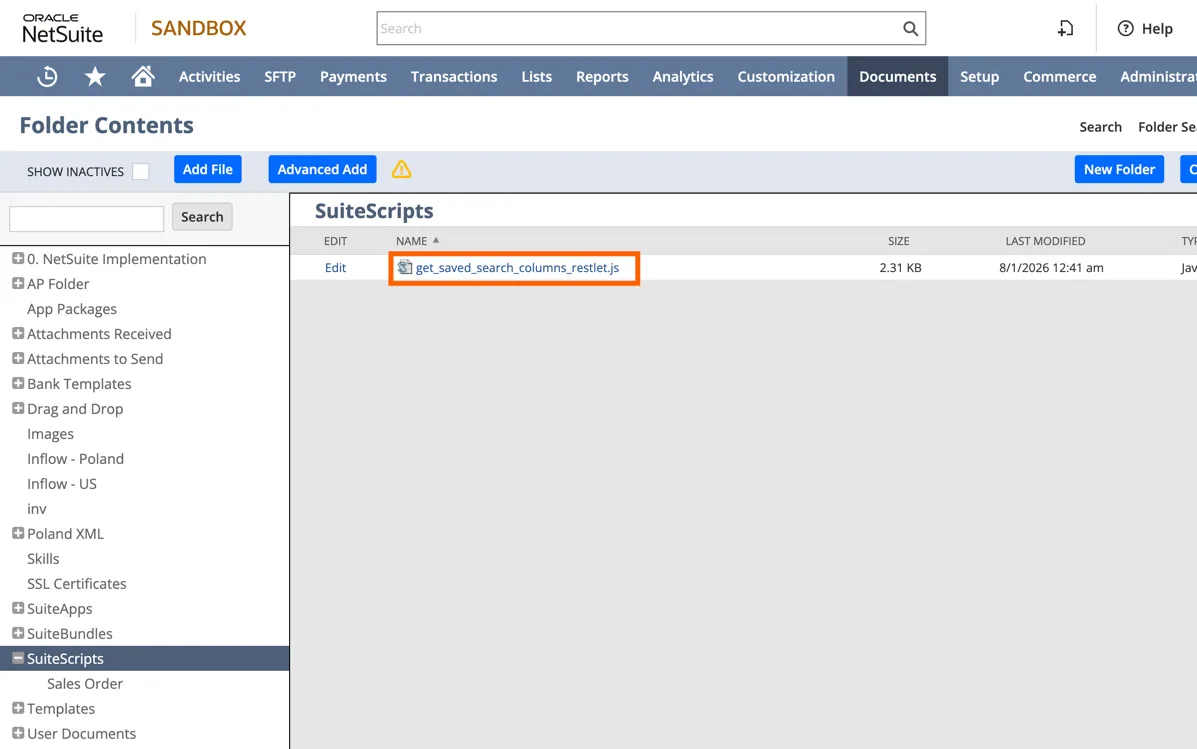Open the Reports menu

(x=602, y=76)
